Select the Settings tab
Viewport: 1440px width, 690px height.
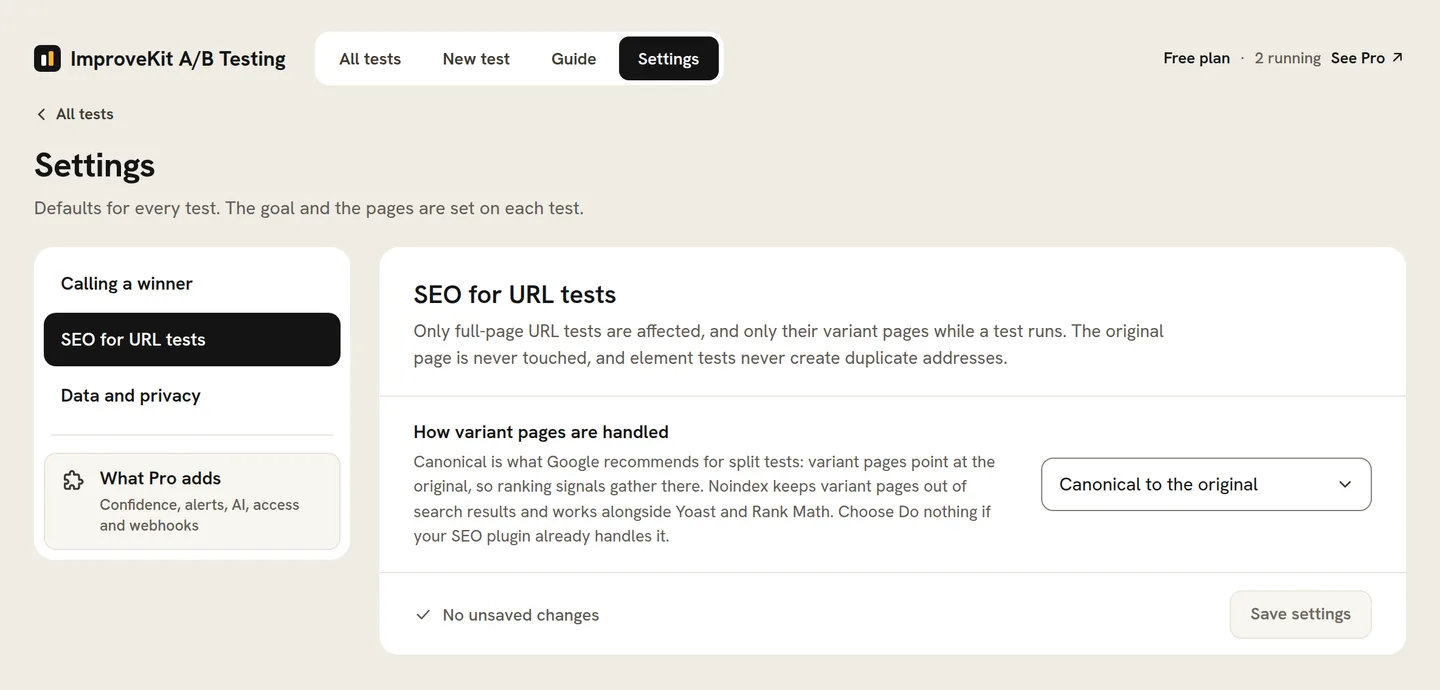(x=668, y=58)
